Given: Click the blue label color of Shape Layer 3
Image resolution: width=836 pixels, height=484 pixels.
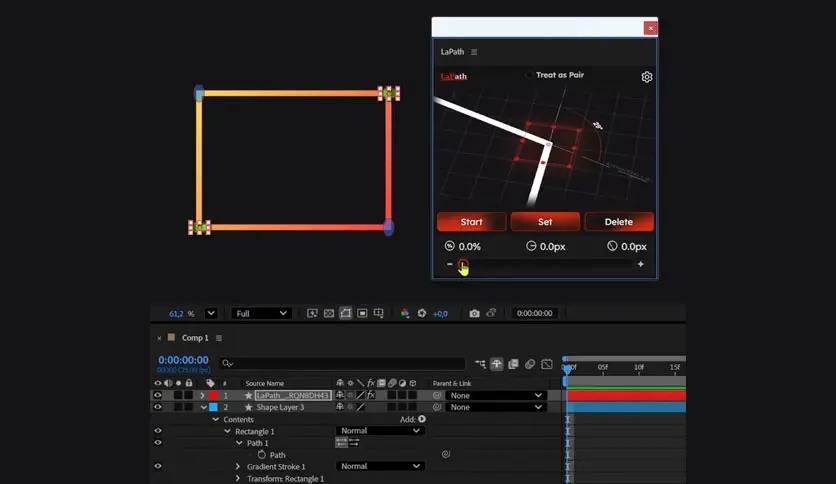Looking at the screenshot, I should [x=213, y=407].
